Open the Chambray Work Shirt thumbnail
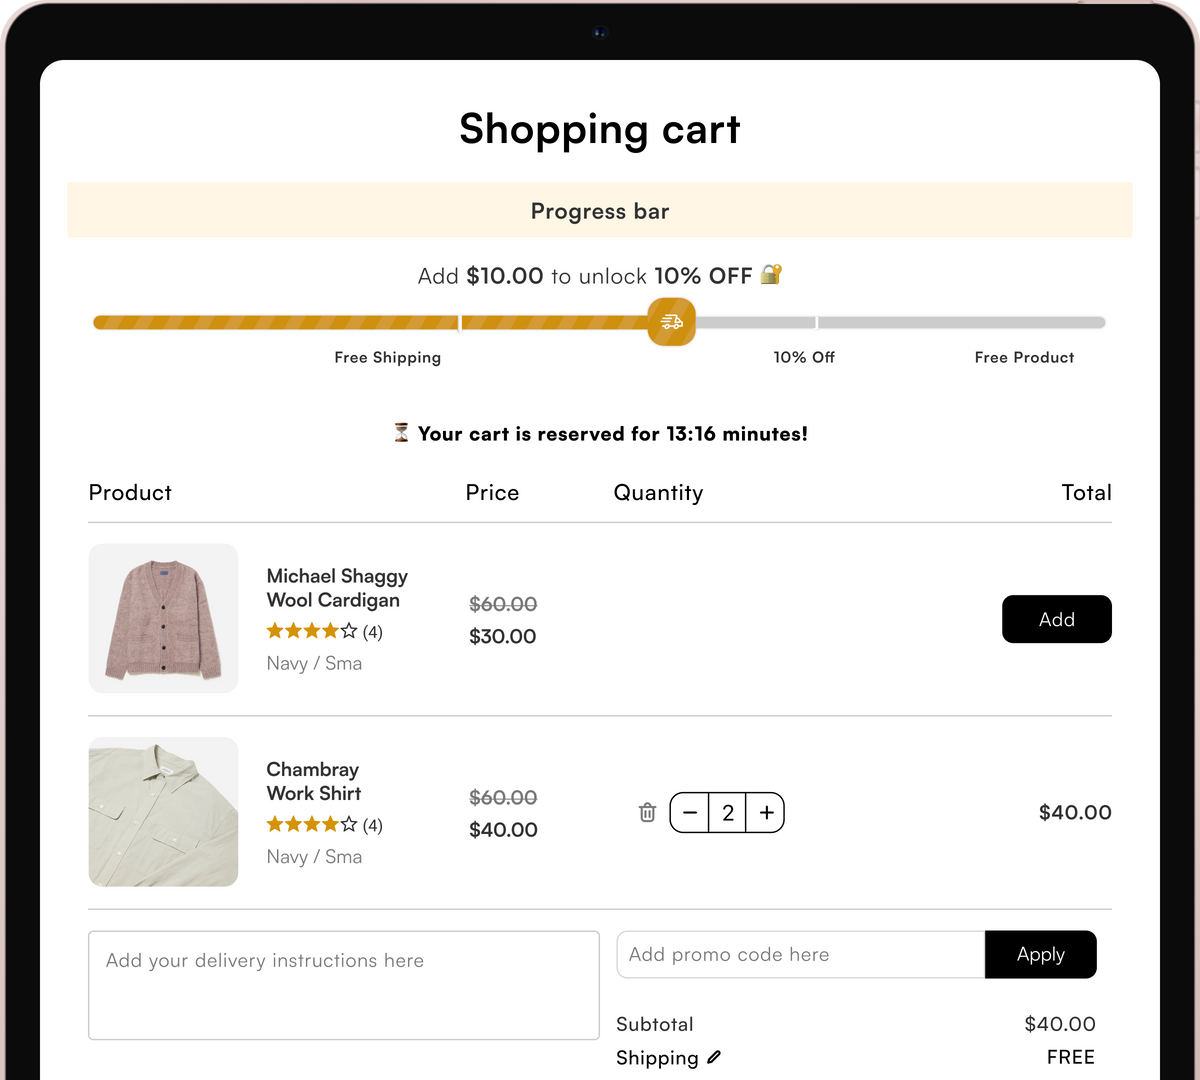Screen dimensions: 1200x1080 (164, 812)
